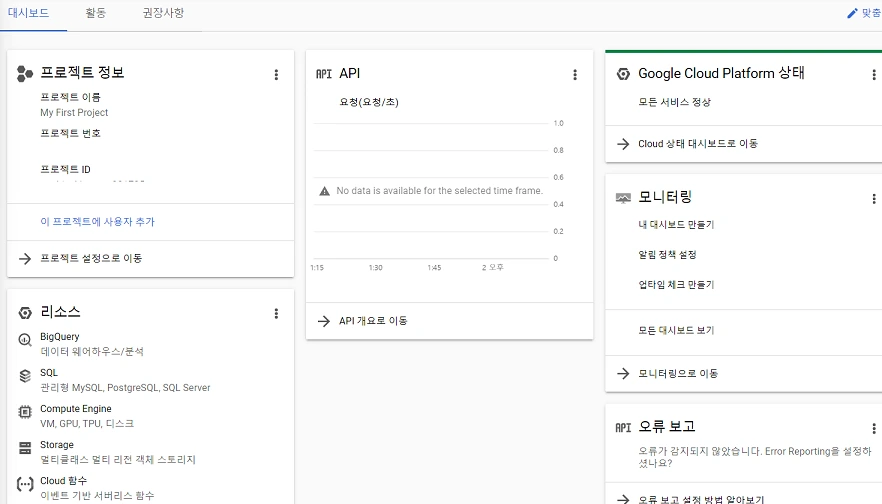The image size is (882, 504).
Task: Open the 권장사항 tab
Action: [163, 13]
